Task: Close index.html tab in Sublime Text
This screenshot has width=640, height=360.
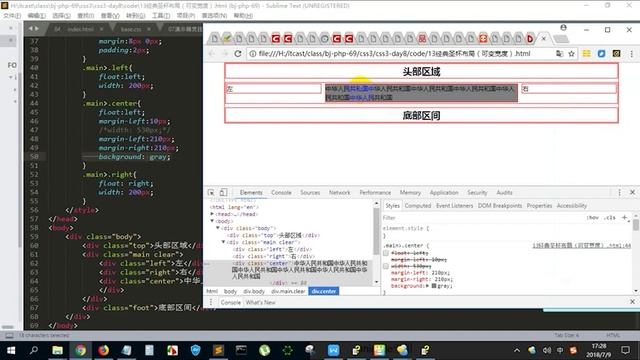Action: (x=101, y=29)
